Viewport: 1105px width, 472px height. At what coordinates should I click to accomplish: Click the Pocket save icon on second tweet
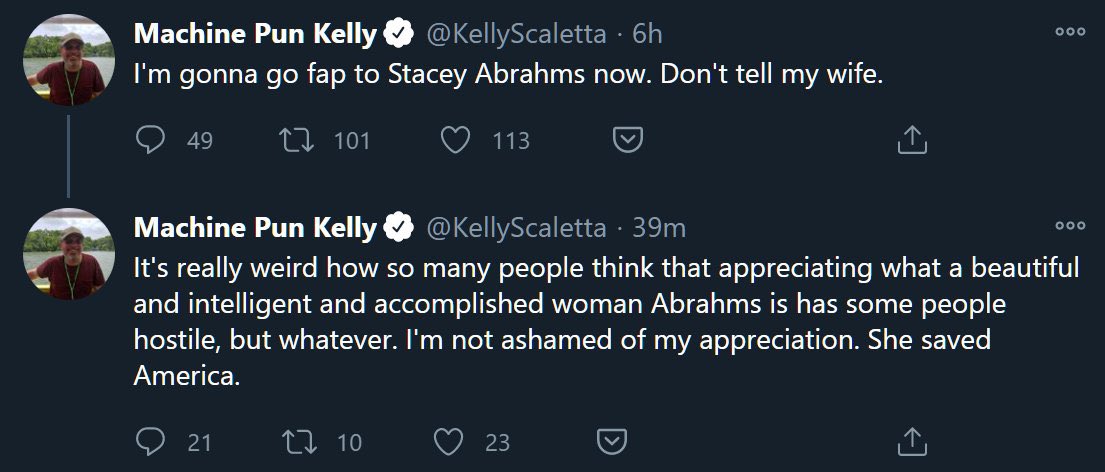611,441
